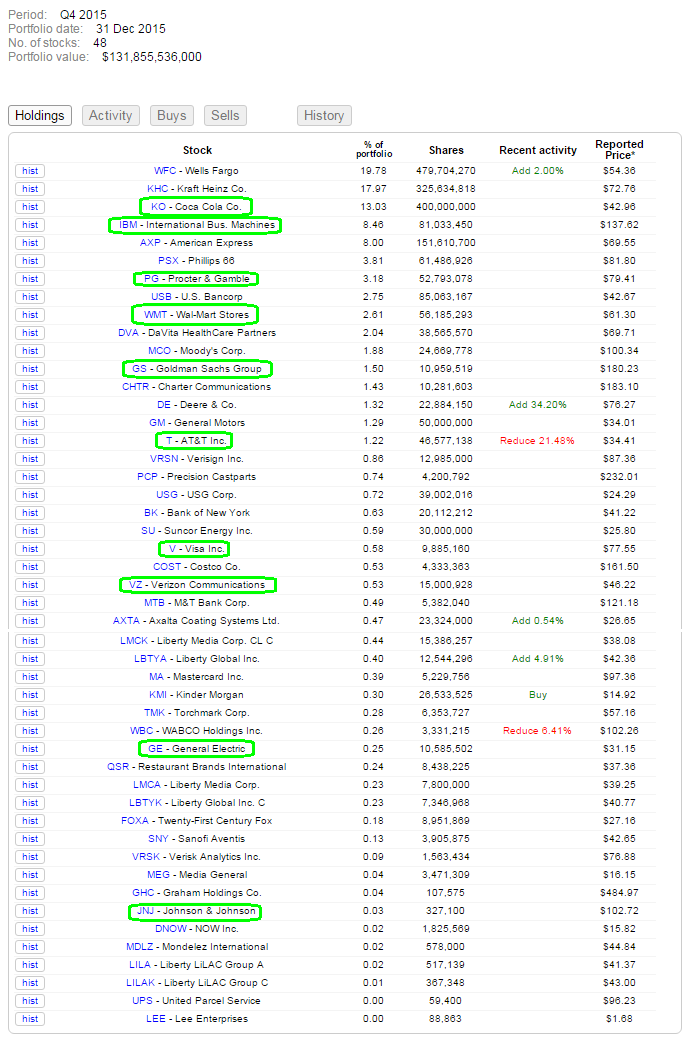Screen dimensions: 691x1042
Task: Open the T AT&T ticker link
Action: pos(169,441)
